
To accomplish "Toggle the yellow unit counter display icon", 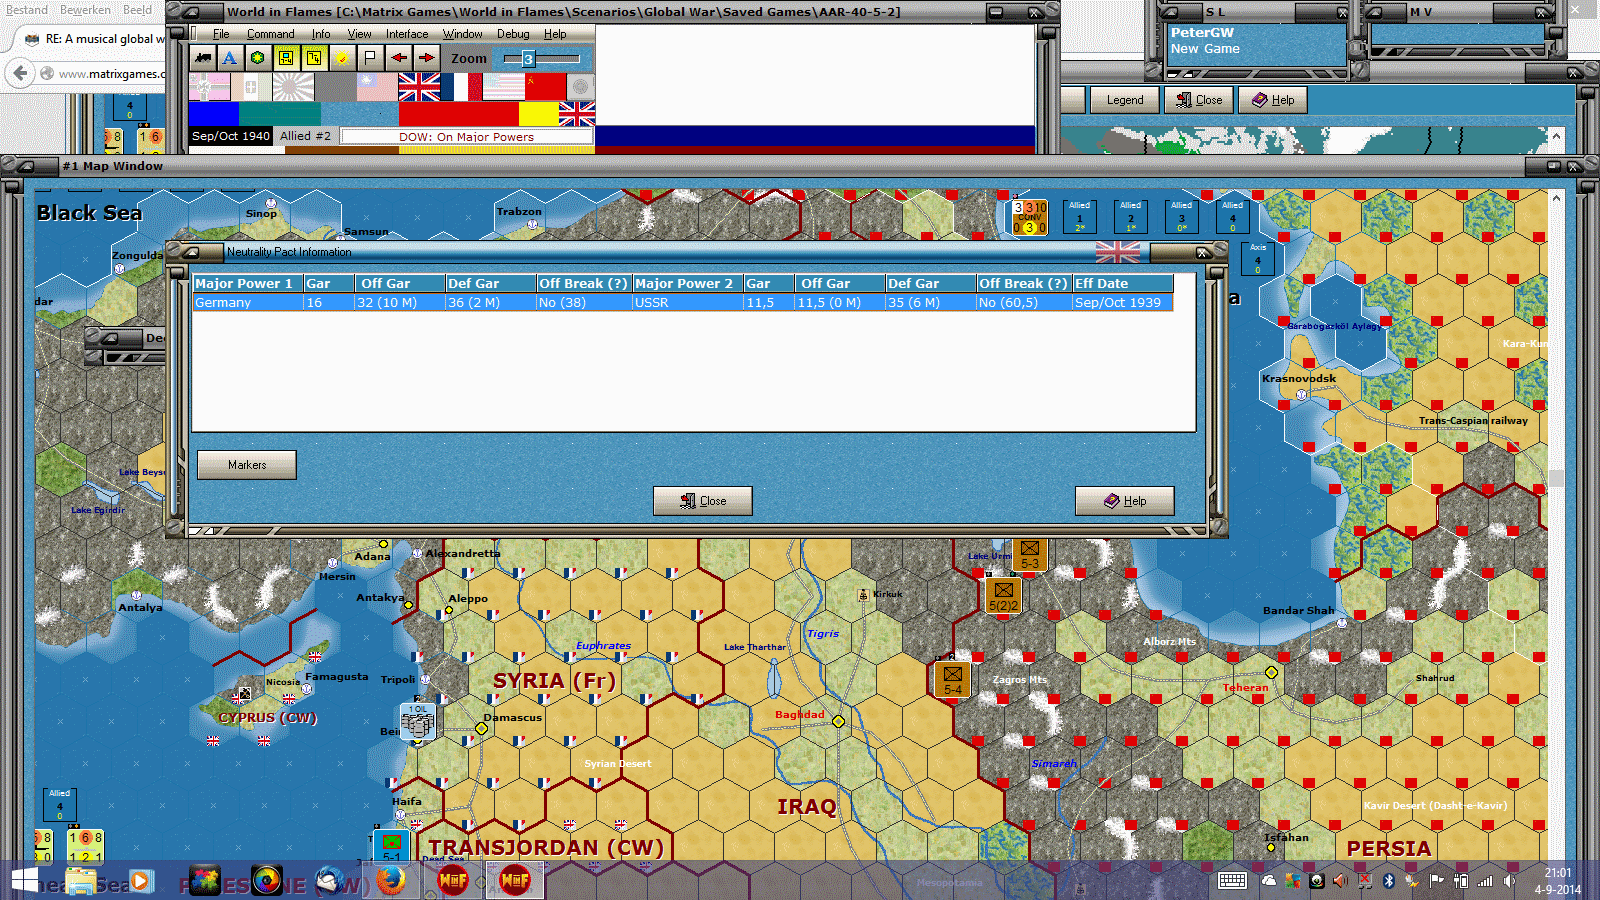I will click(286, 58).
